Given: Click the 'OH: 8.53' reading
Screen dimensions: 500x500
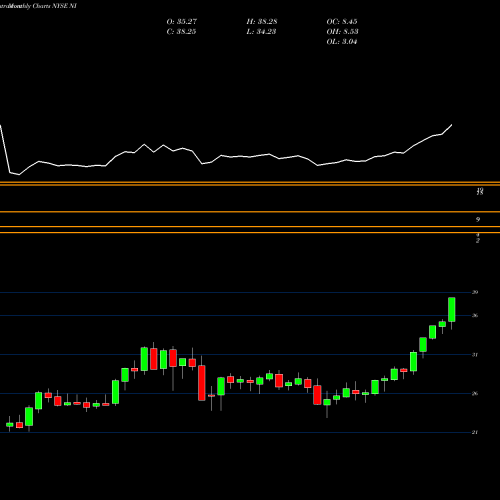Looking at the screenshot, I should 342,32.
